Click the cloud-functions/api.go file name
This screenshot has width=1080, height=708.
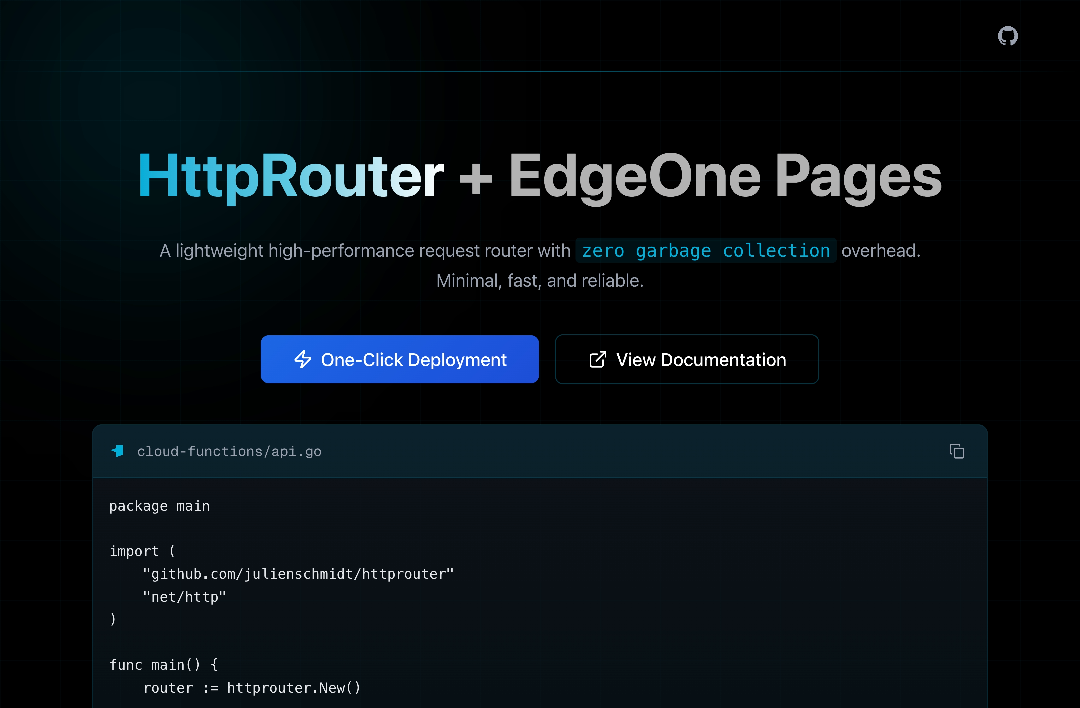tap(229, 451)
